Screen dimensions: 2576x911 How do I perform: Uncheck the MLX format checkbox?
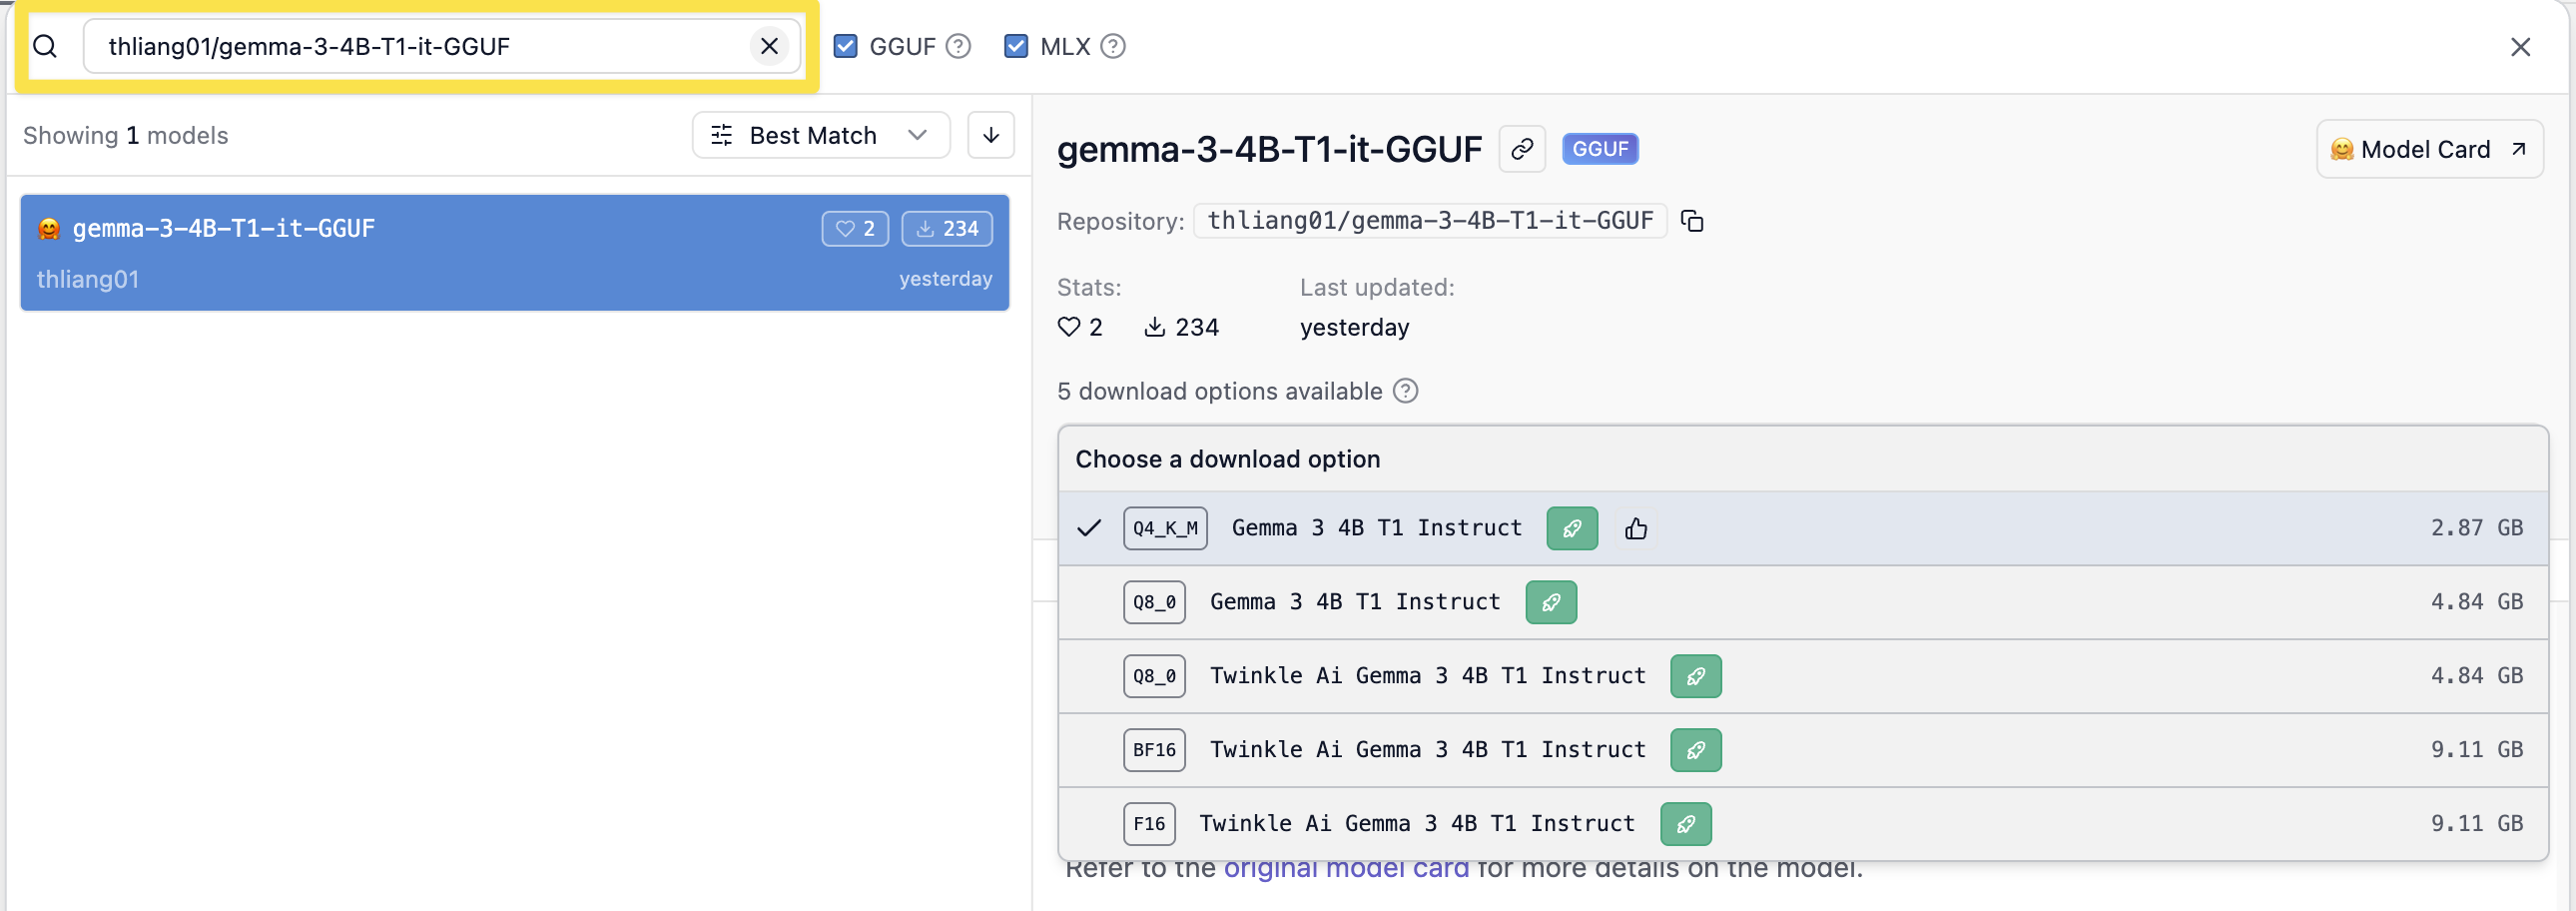pos(1016,46)
